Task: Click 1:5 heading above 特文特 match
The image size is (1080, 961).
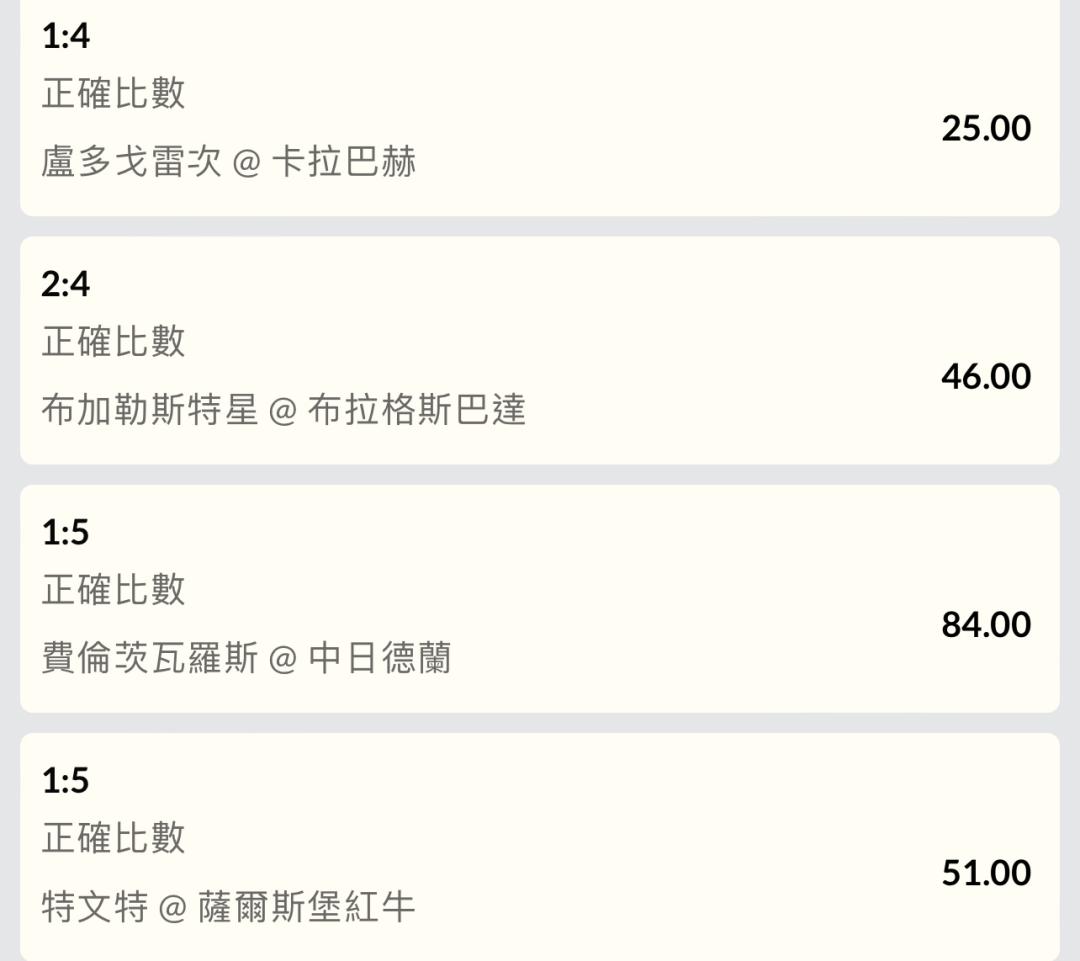Action: click(65, 780)
